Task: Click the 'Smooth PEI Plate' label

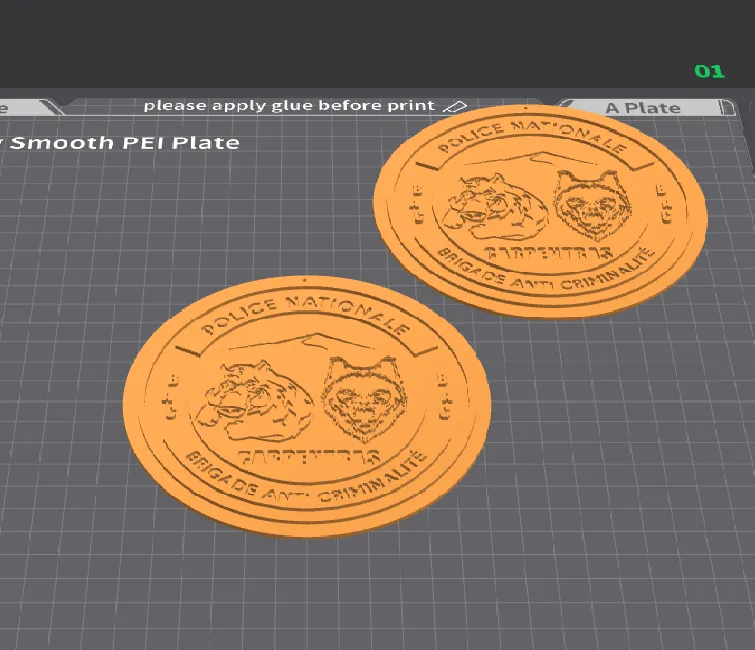Action: tap(125, 143)
